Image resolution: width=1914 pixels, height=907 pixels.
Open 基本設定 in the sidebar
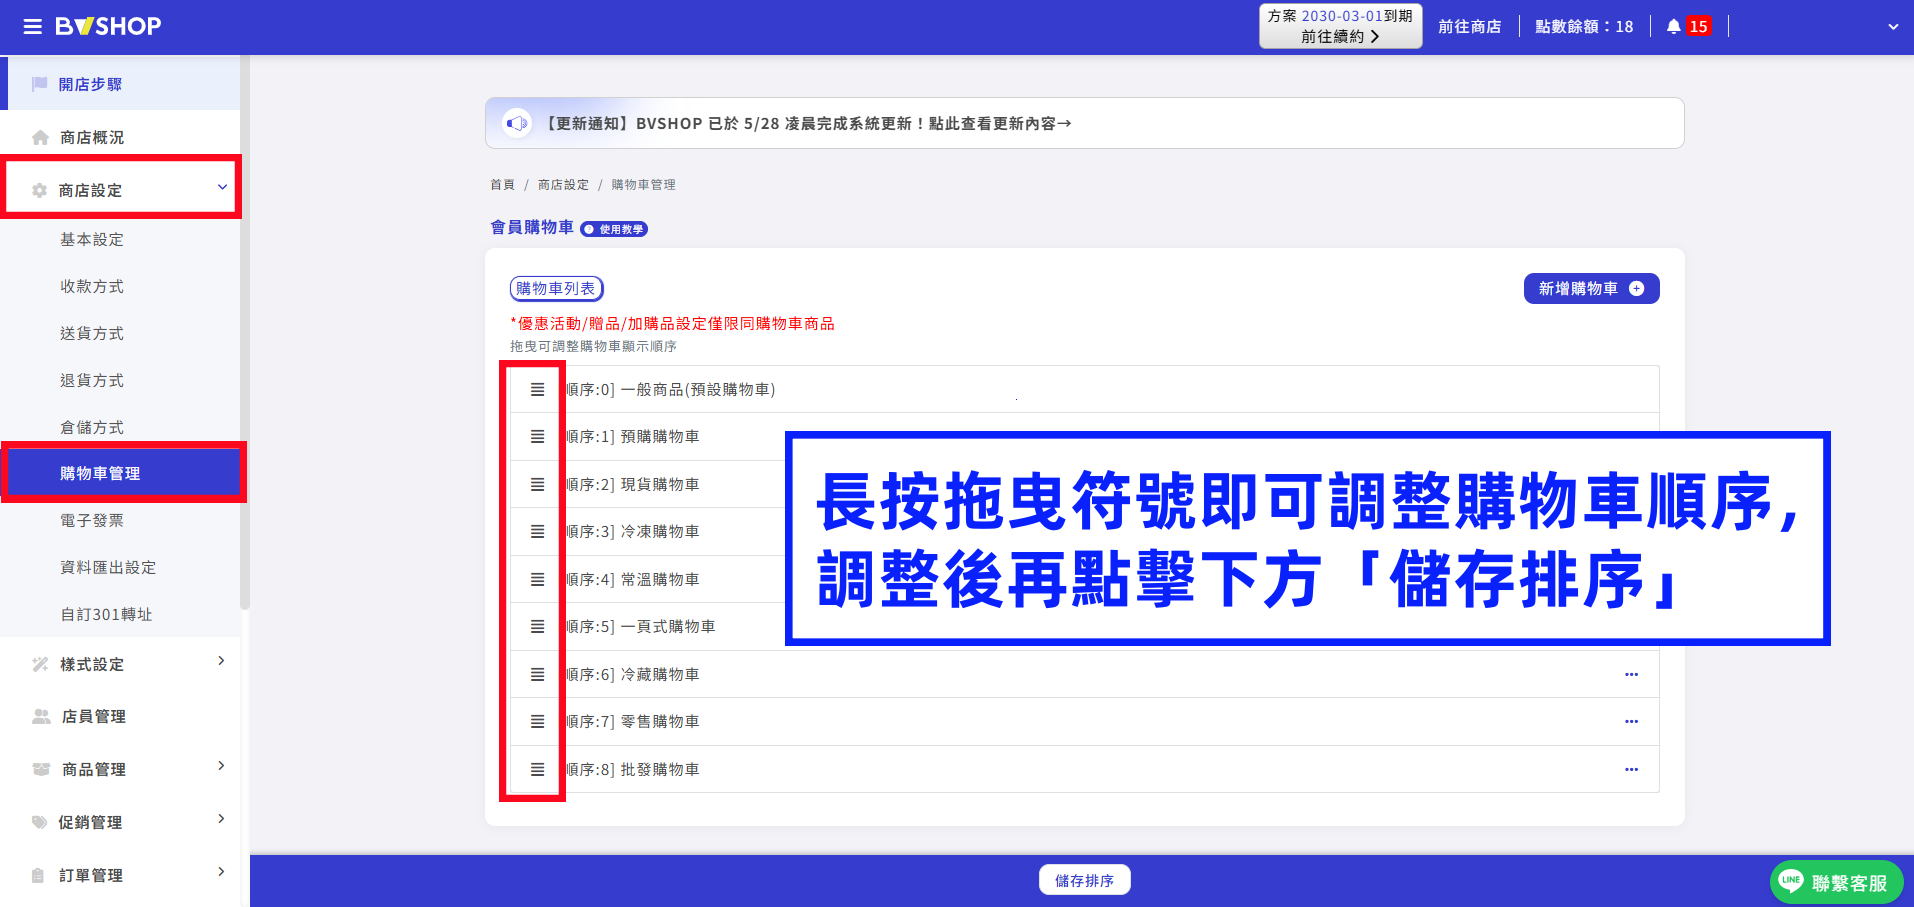click(x=92, y=239)
